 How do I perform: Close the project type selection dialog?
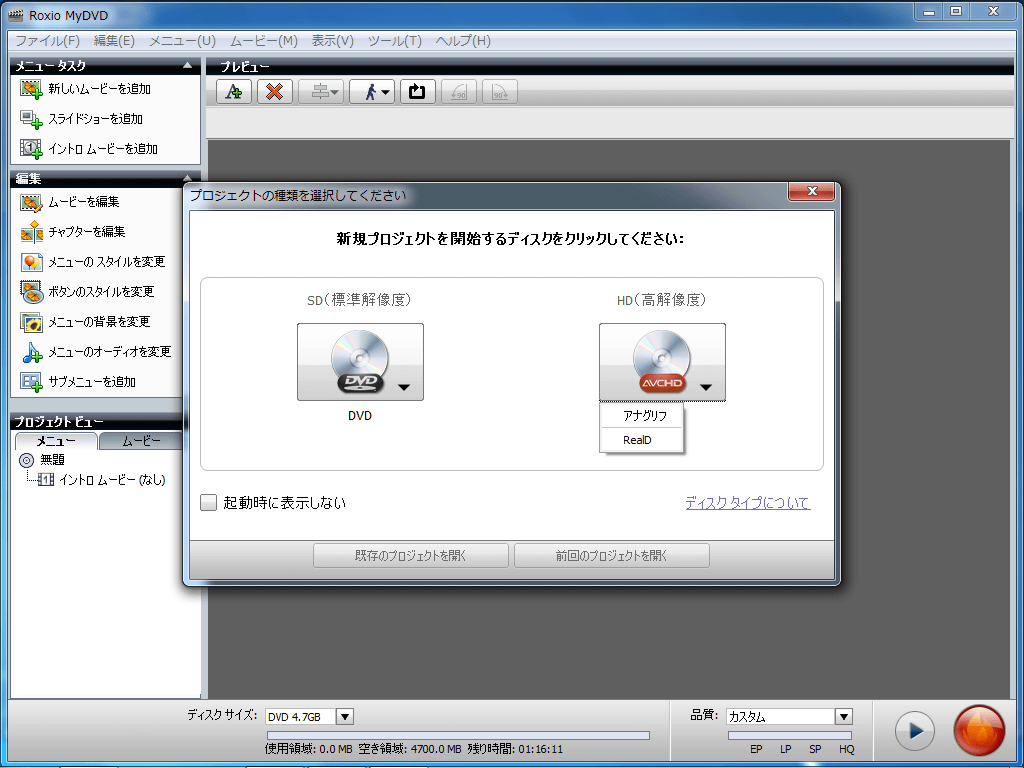[812, 191]
